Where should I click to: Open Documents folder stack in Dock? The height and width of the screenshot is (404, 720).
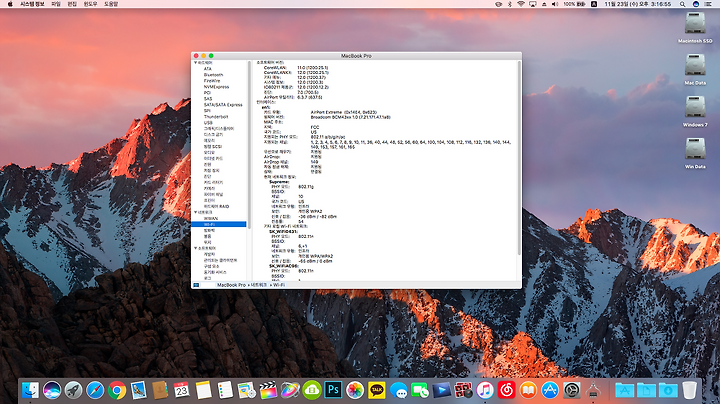(646, 390)
